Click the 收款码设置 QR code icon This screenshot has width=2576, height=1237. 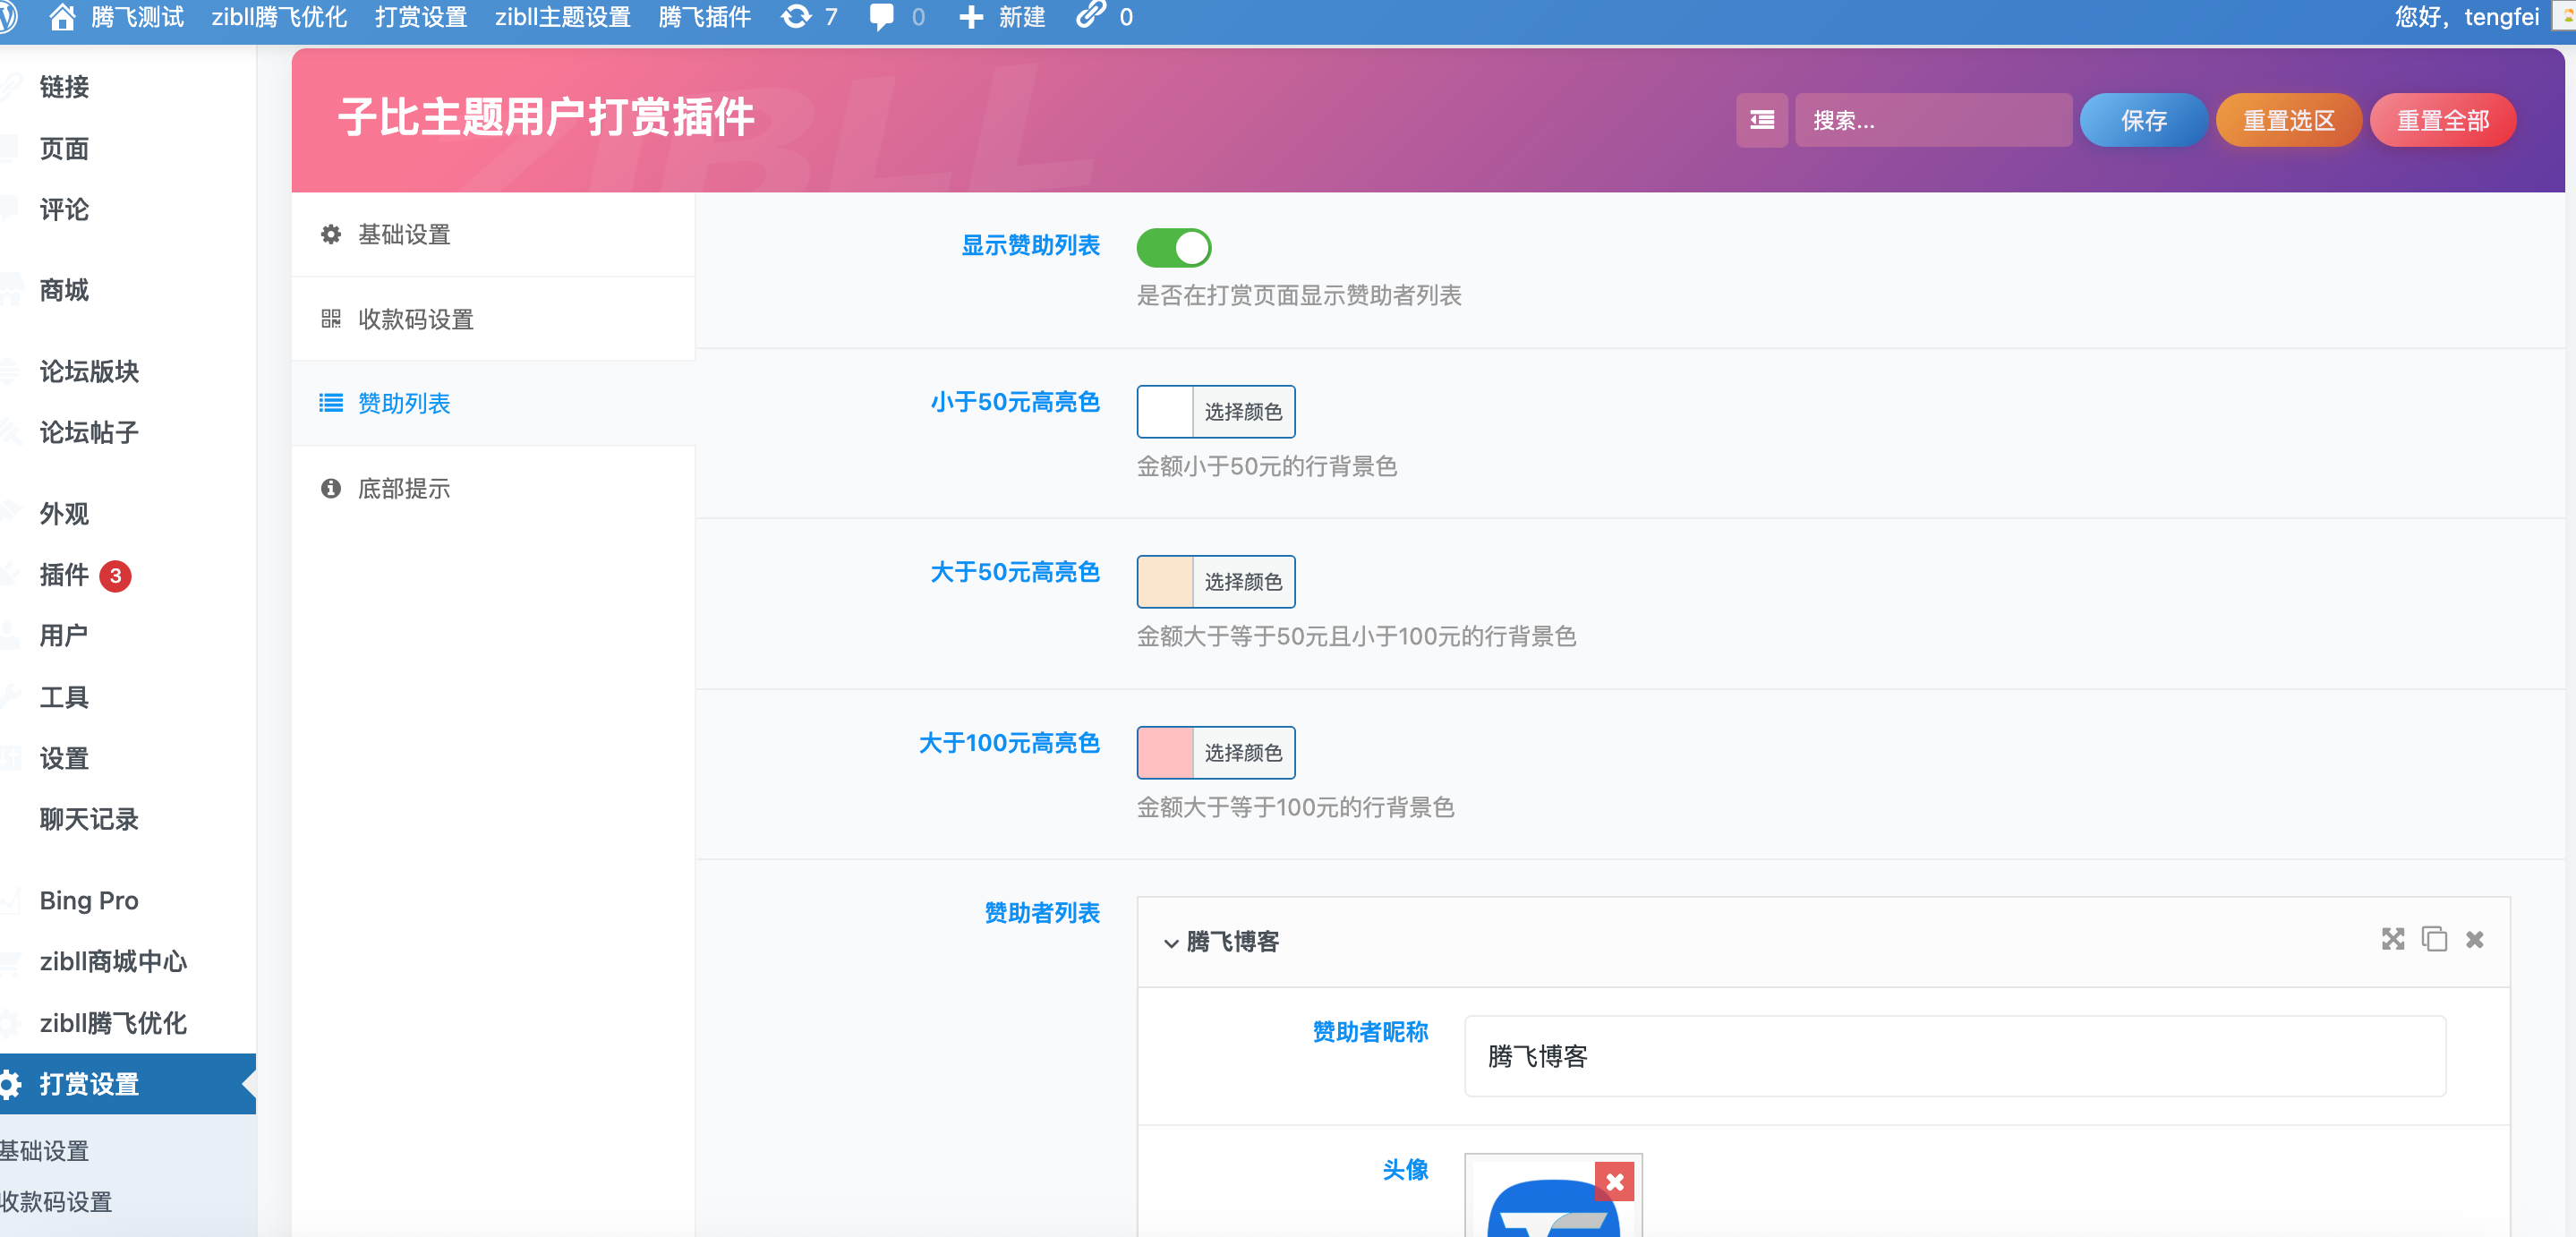(331, 319)
